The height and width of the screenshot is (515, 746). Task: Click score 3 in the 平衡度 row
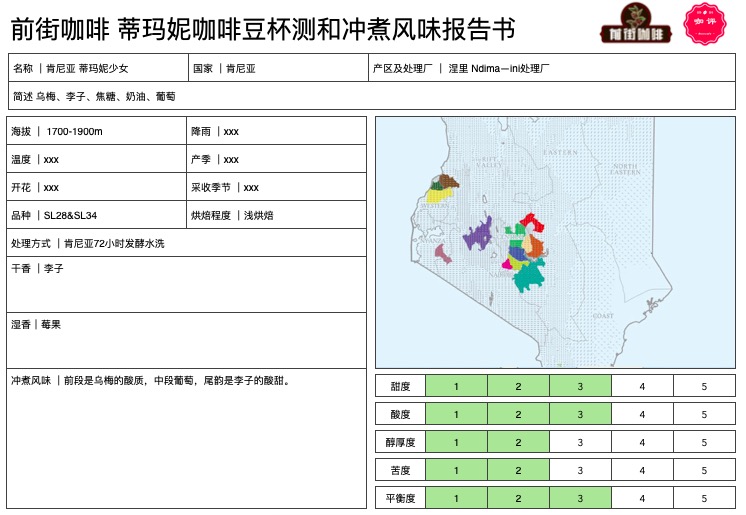click(580, 498)
